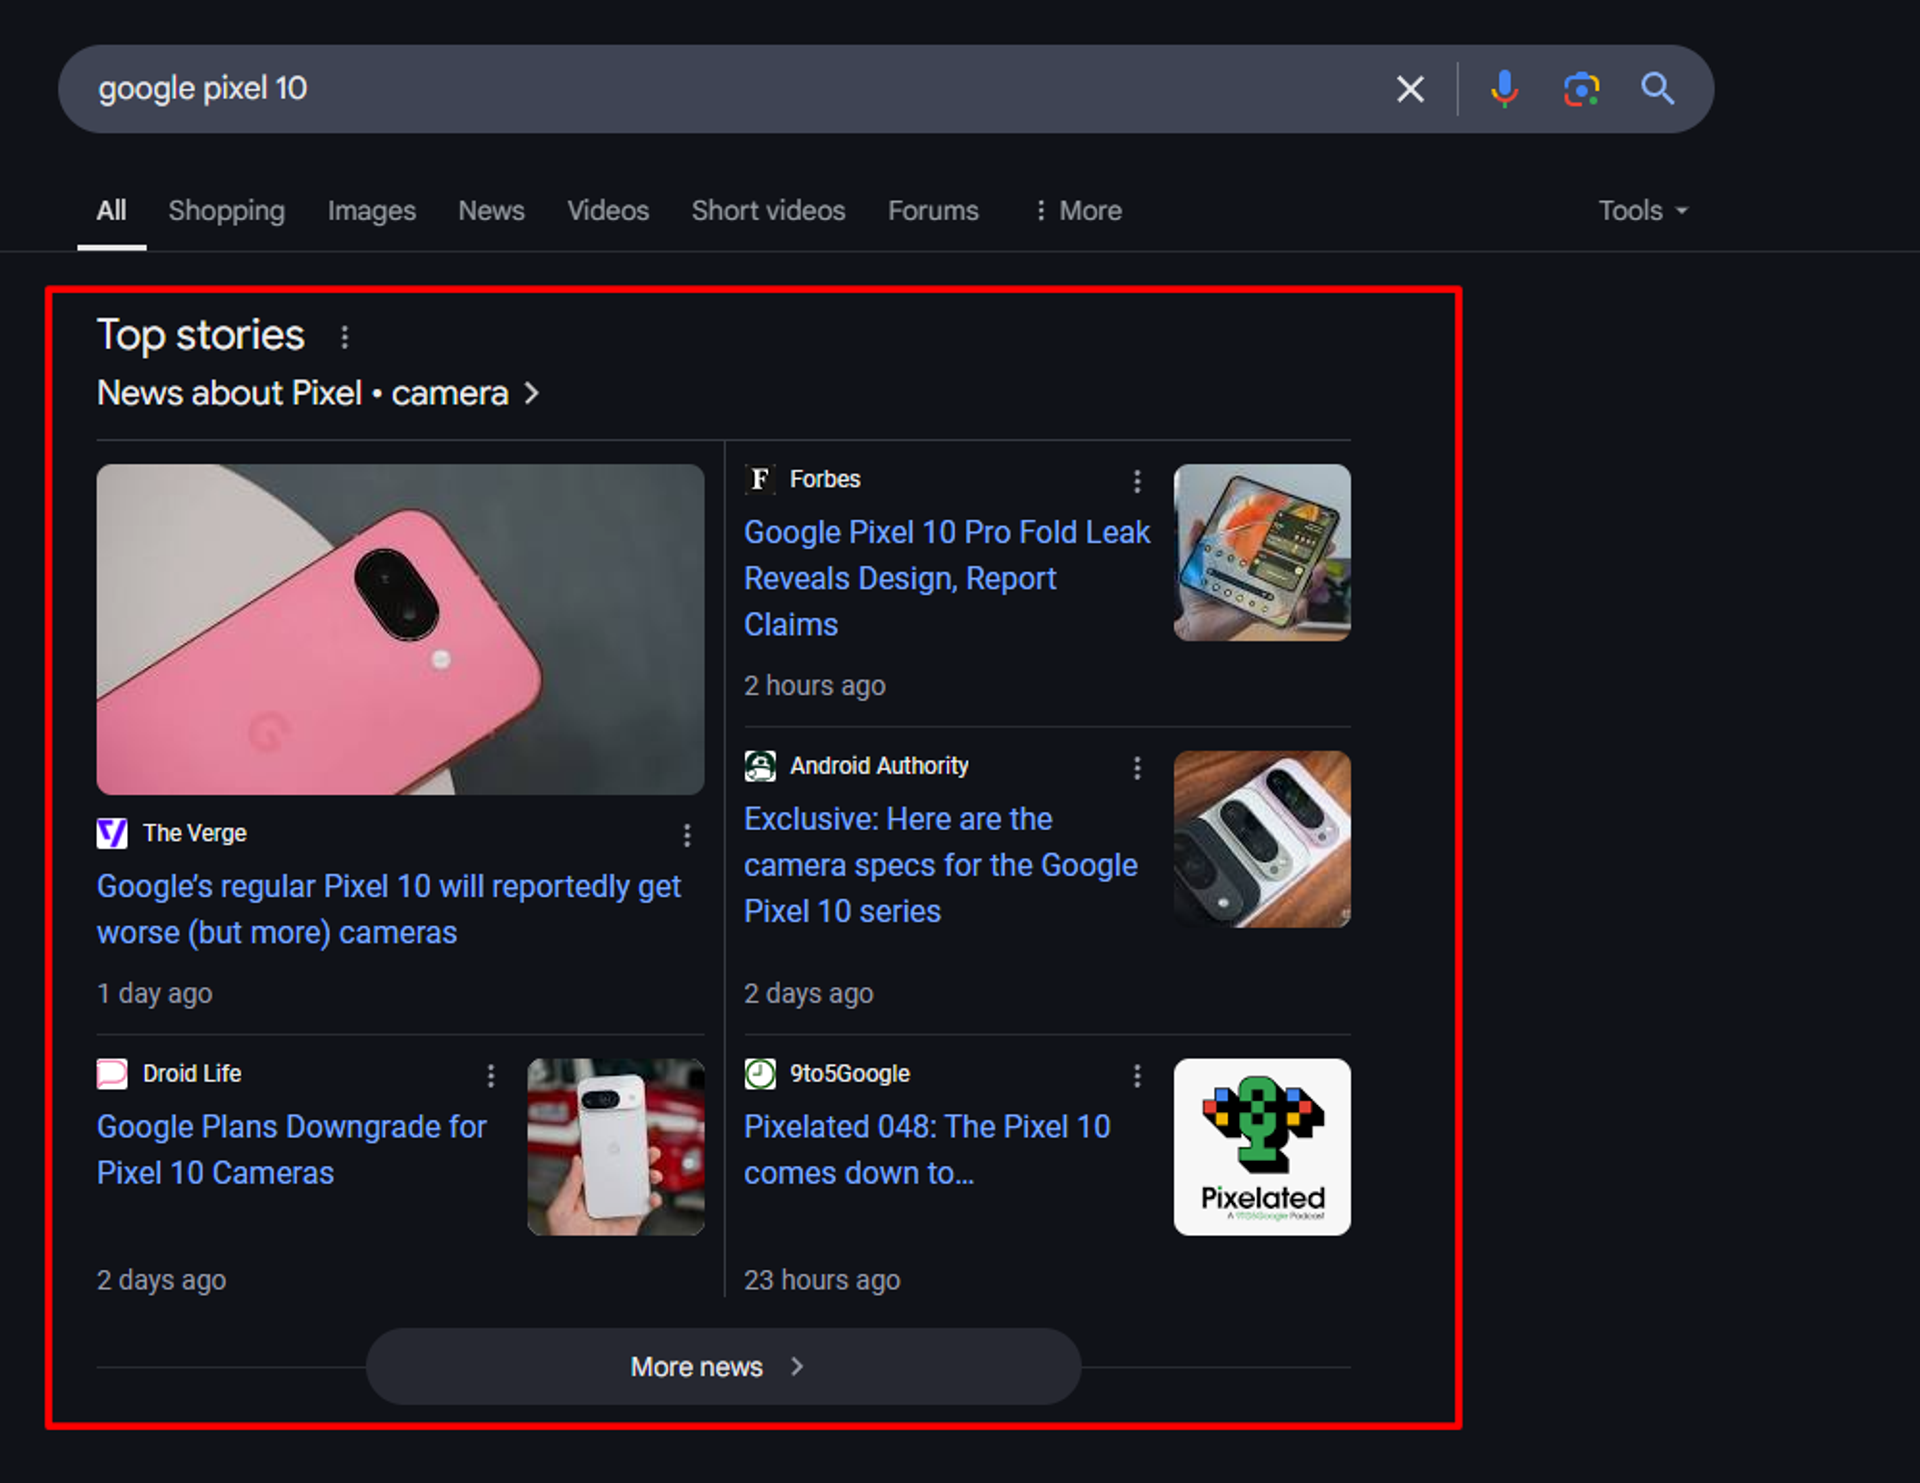Click the Forbes foldable phone thumbnail

[x=1262, y=552]
